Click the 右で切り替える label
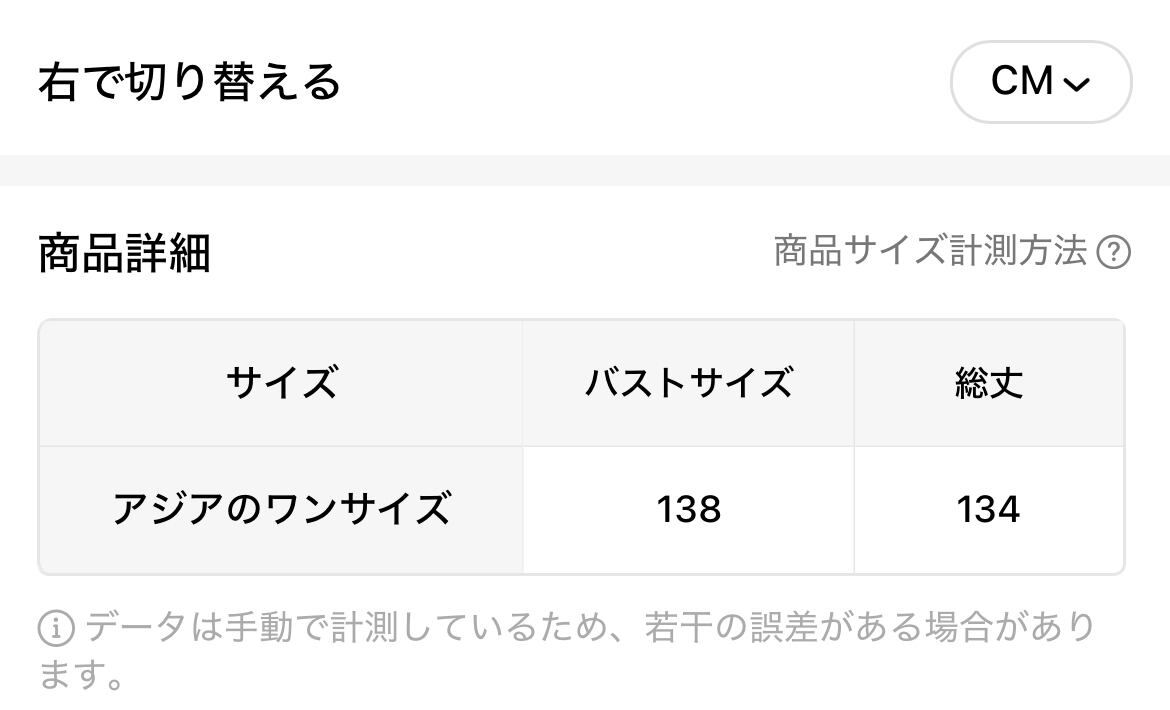The width and height of the screenshot is (1170, 710). tap(190, 82)
